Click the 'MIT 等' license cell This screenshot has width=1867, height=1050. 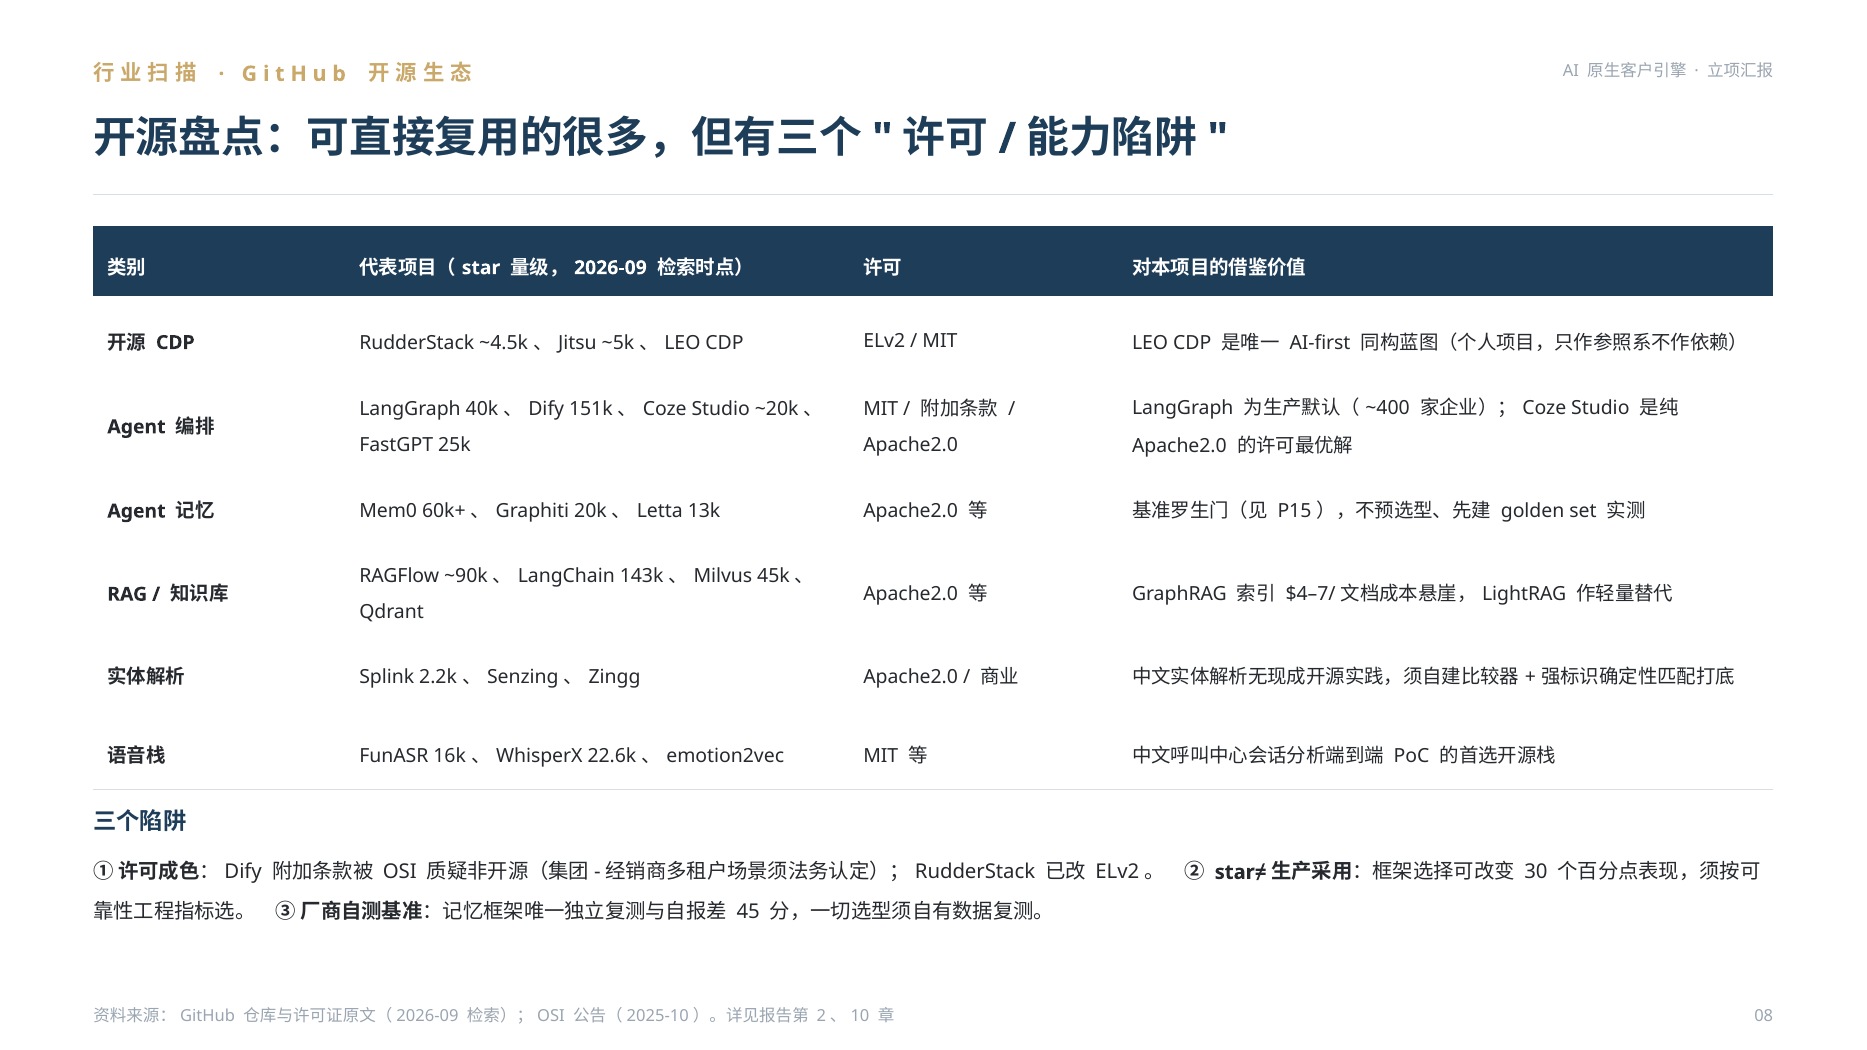(895, 755)
